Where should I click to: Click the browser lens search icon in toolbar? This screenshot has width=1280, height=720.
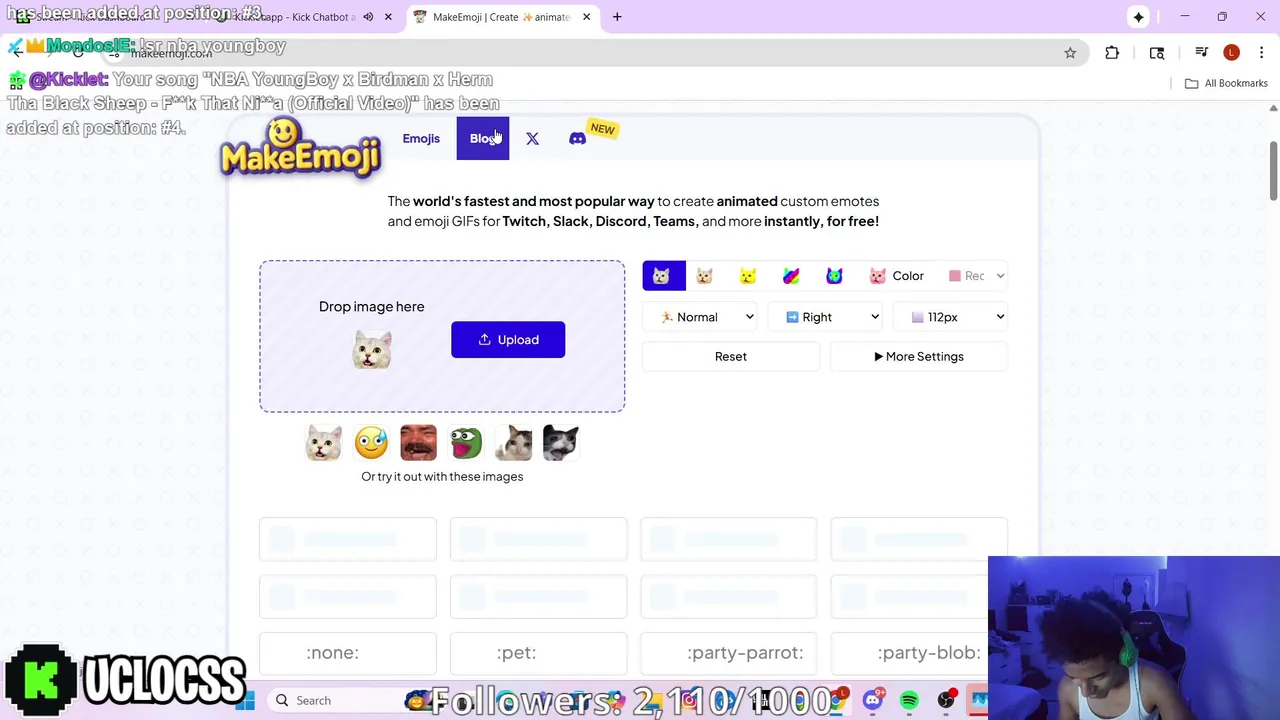pos(1157,53)
